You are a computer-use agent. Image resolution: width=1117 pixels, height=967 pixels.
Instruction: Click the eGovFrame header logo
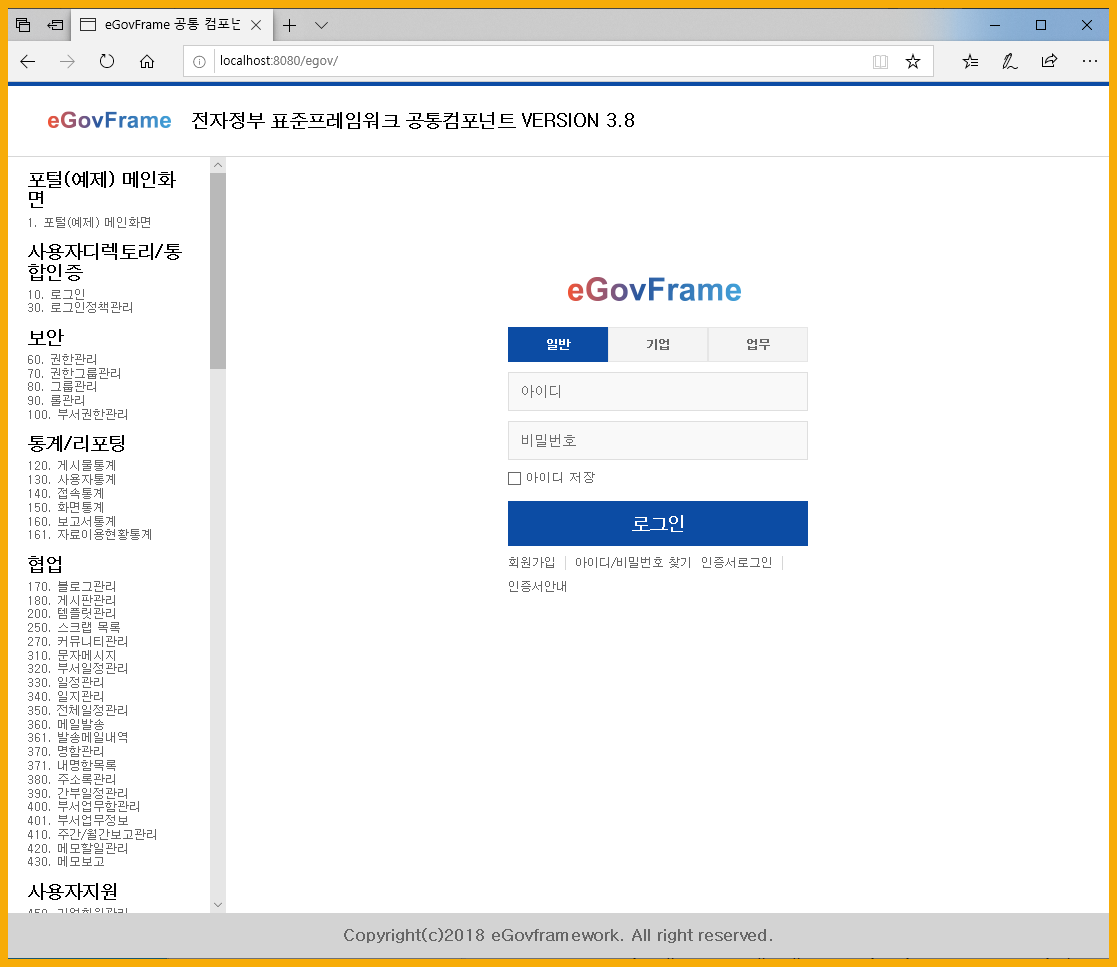tap(109, 120)
